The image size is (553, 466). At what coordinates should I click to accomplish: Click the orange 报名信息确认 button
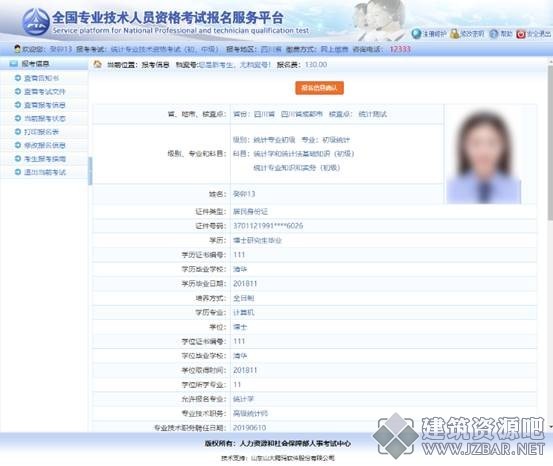pos(320,88)
